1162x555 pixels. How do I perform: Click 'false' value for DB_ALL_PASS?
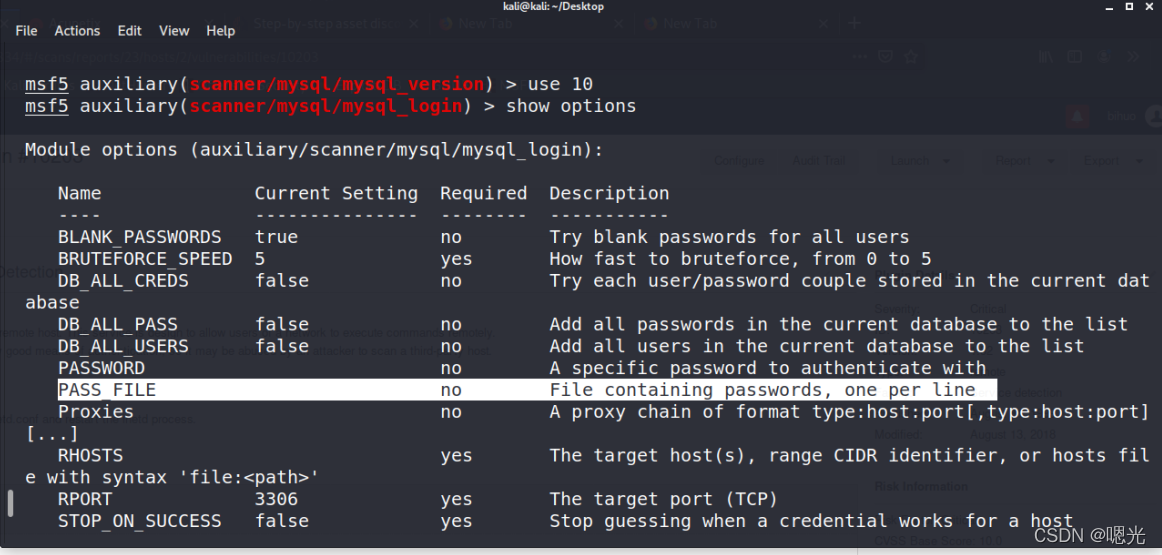pyautogui.click(x=282, y=325)
